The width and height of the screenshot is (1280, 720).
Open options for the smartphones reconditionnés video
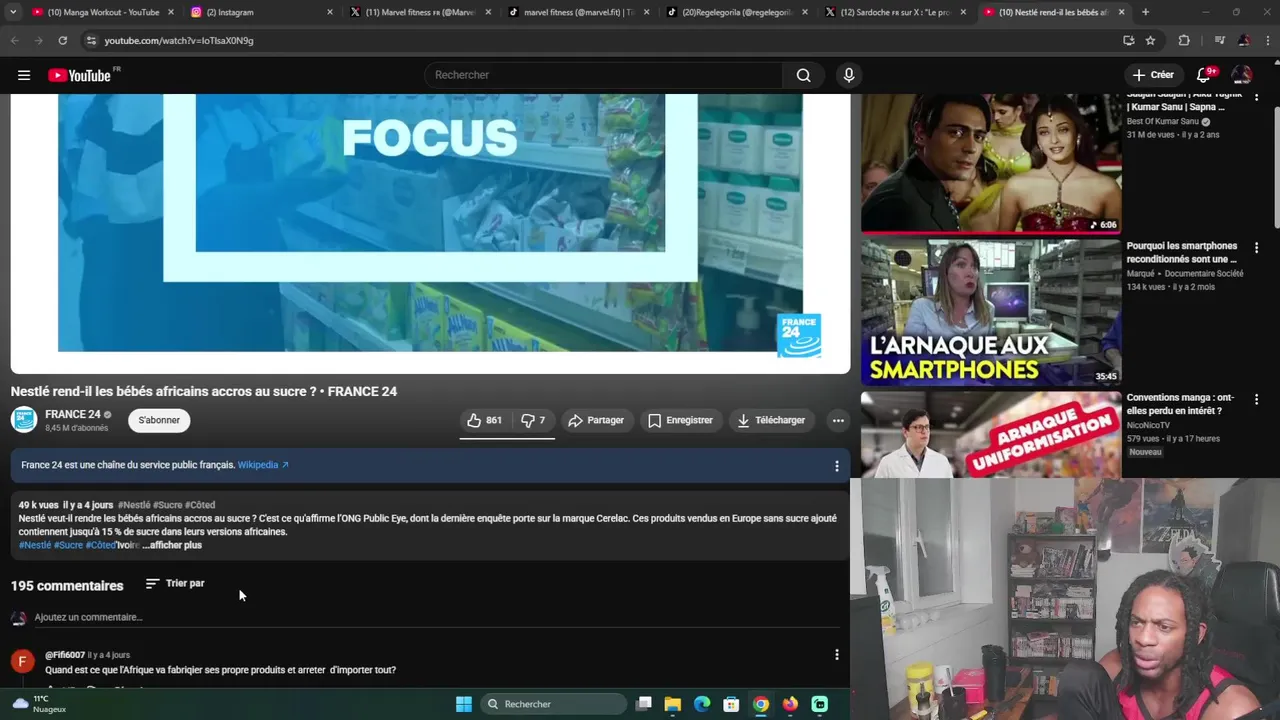[1257, 247]
